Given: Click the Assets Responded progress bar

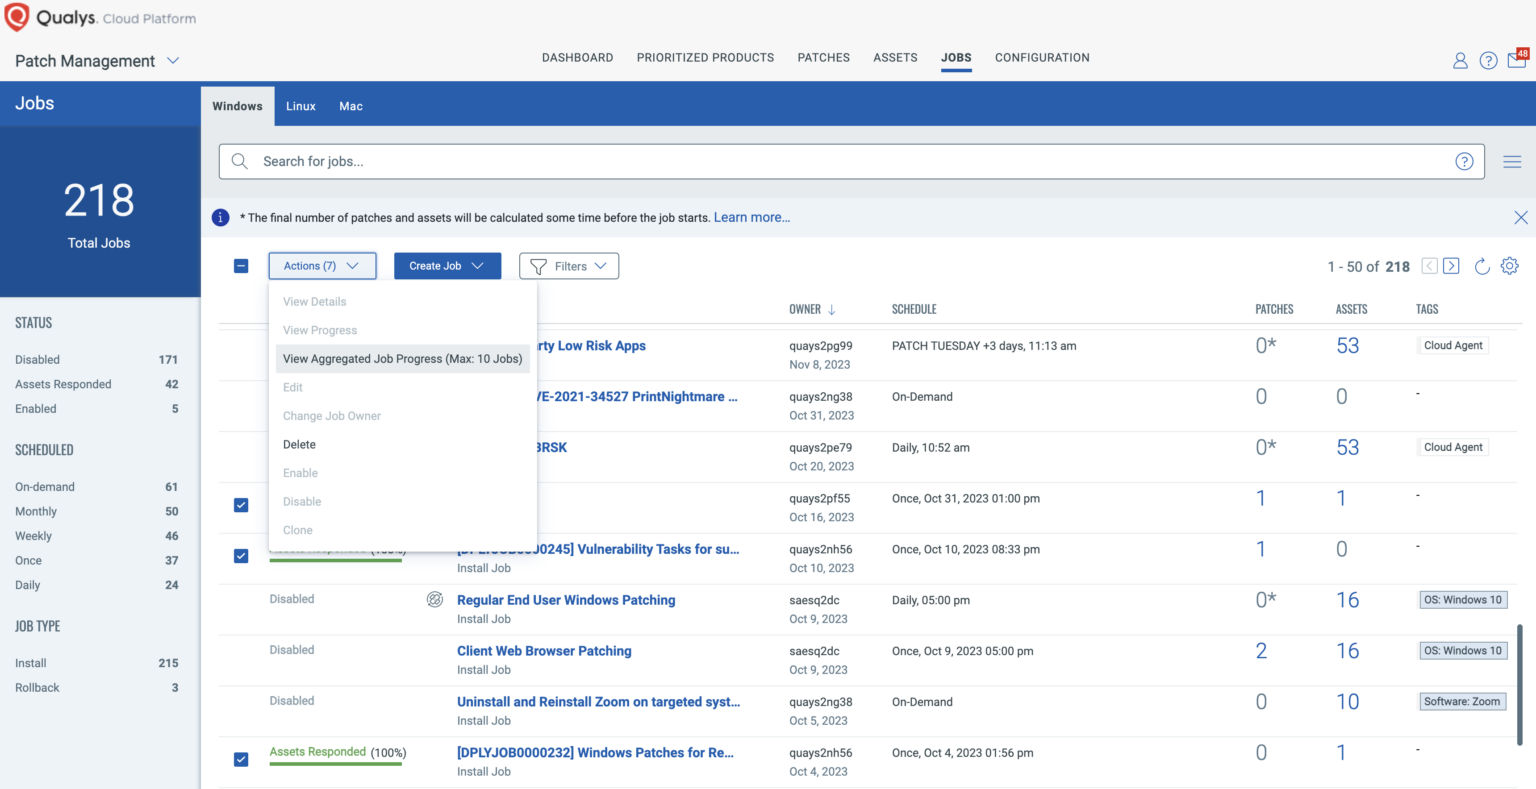Looking at the screenshot, I should [x=336, y=762].
